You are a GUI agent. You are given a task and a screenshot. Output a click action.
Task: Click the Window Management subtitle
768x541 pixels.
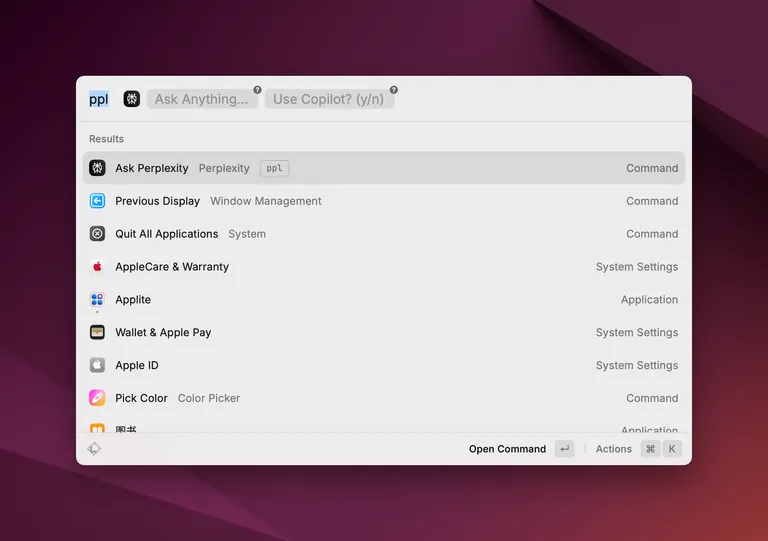(x=265, y=201)
